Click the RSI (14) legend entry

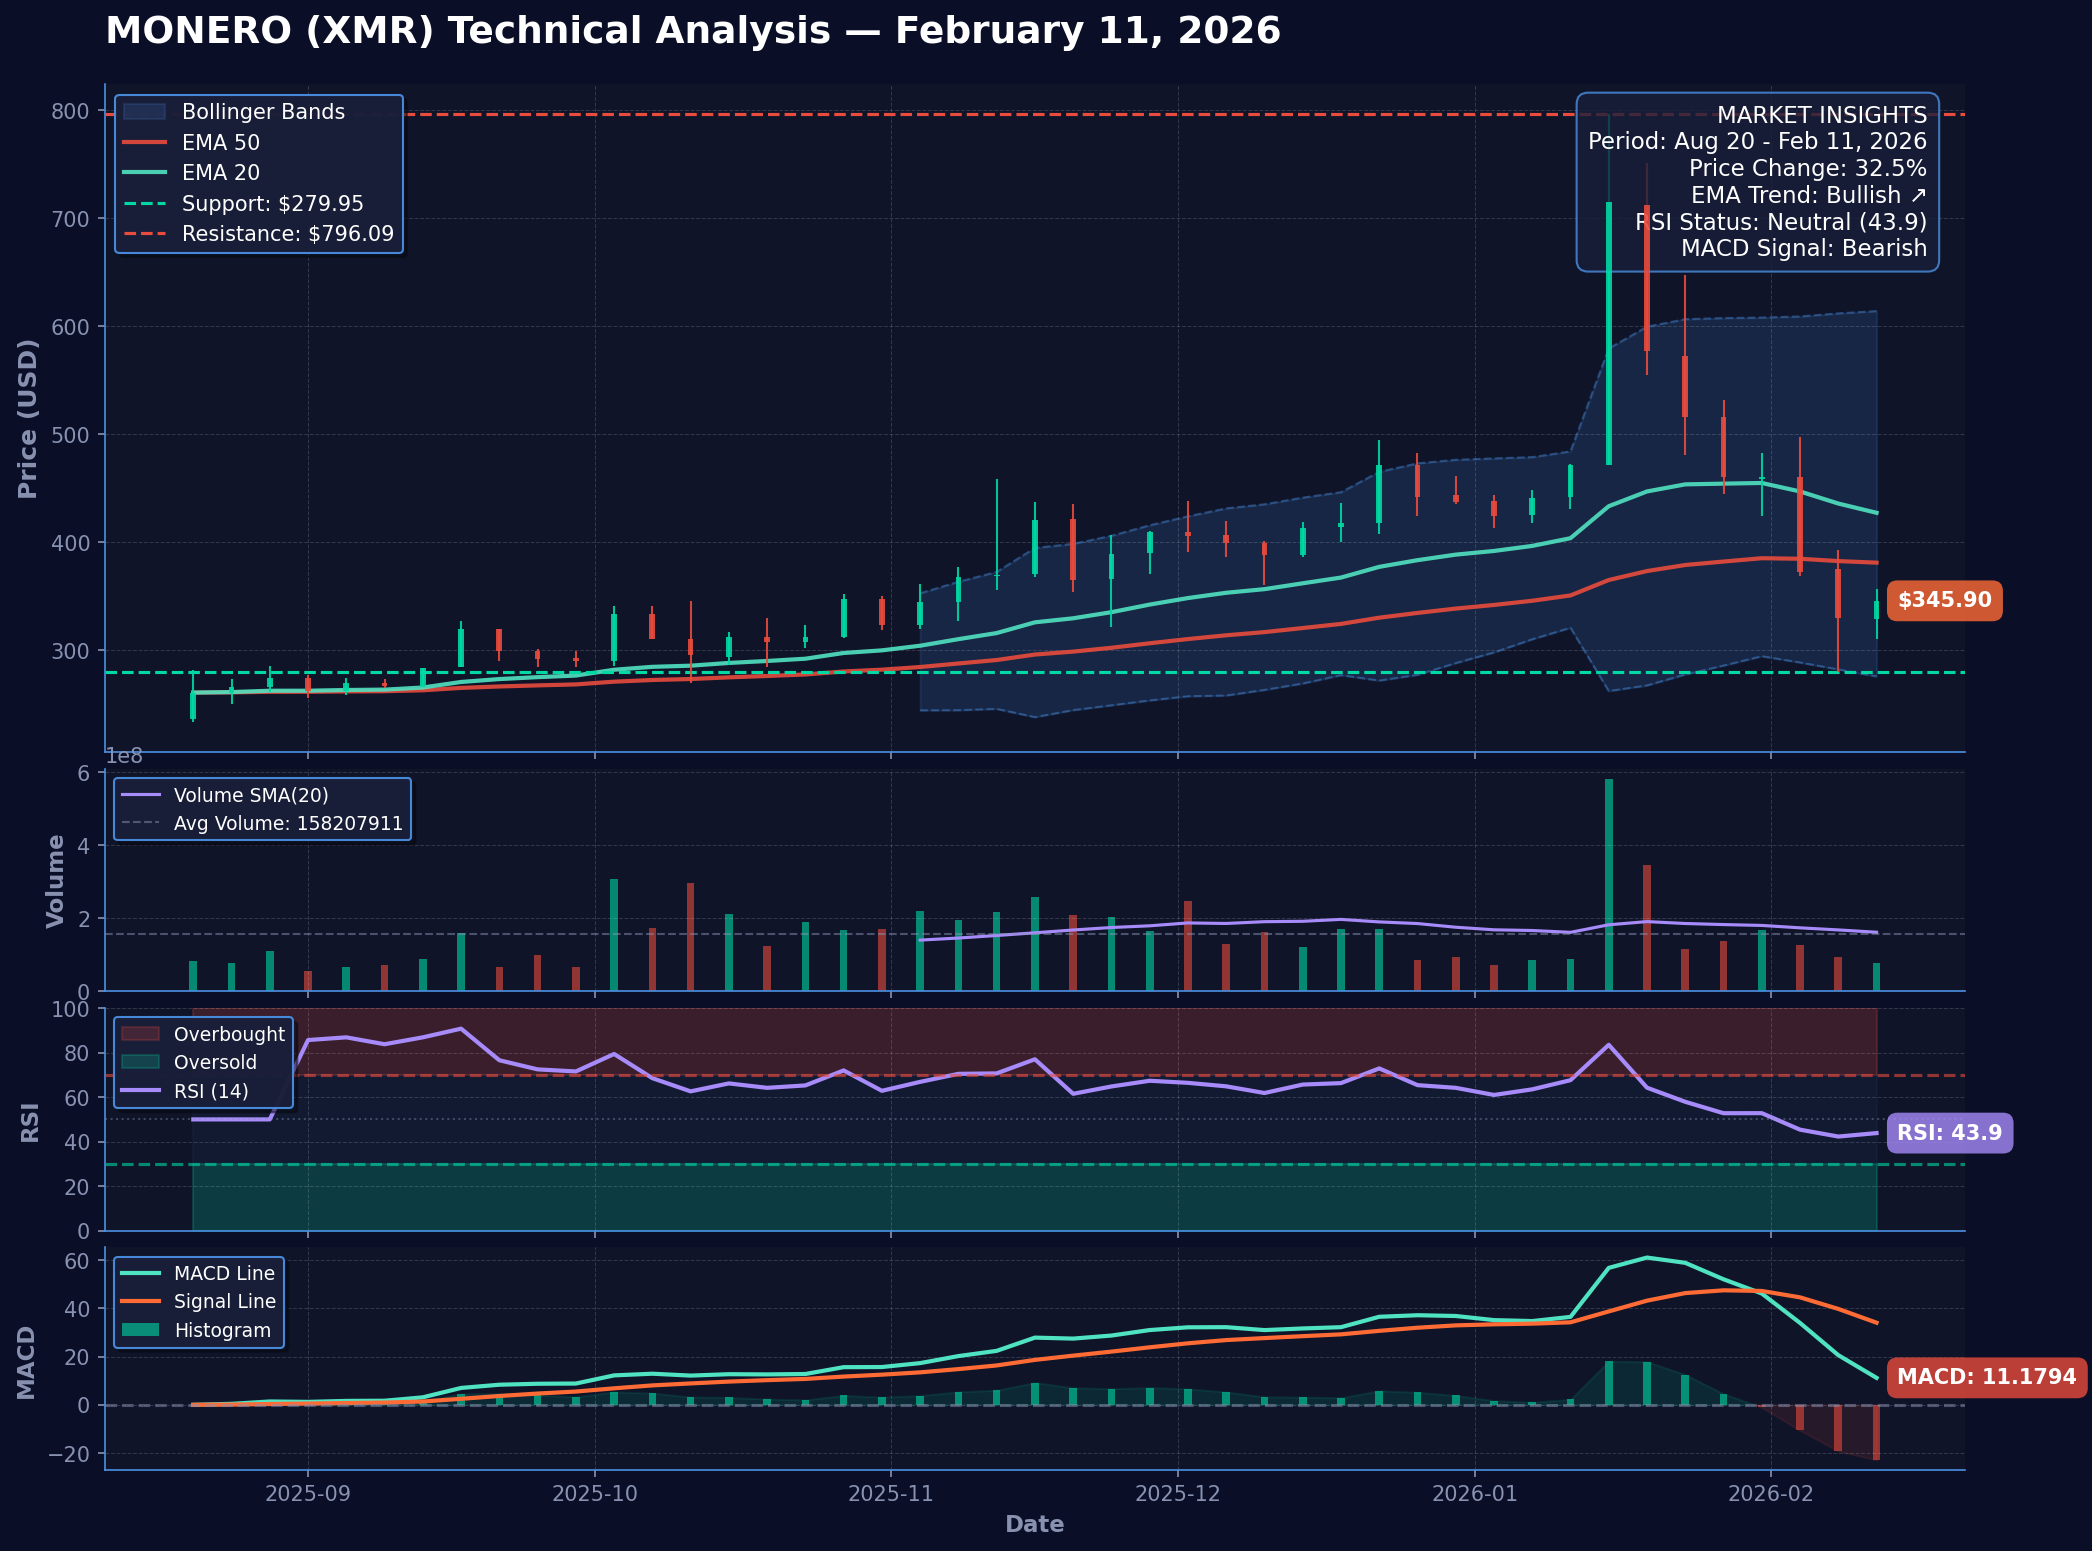pos(210,1091)
